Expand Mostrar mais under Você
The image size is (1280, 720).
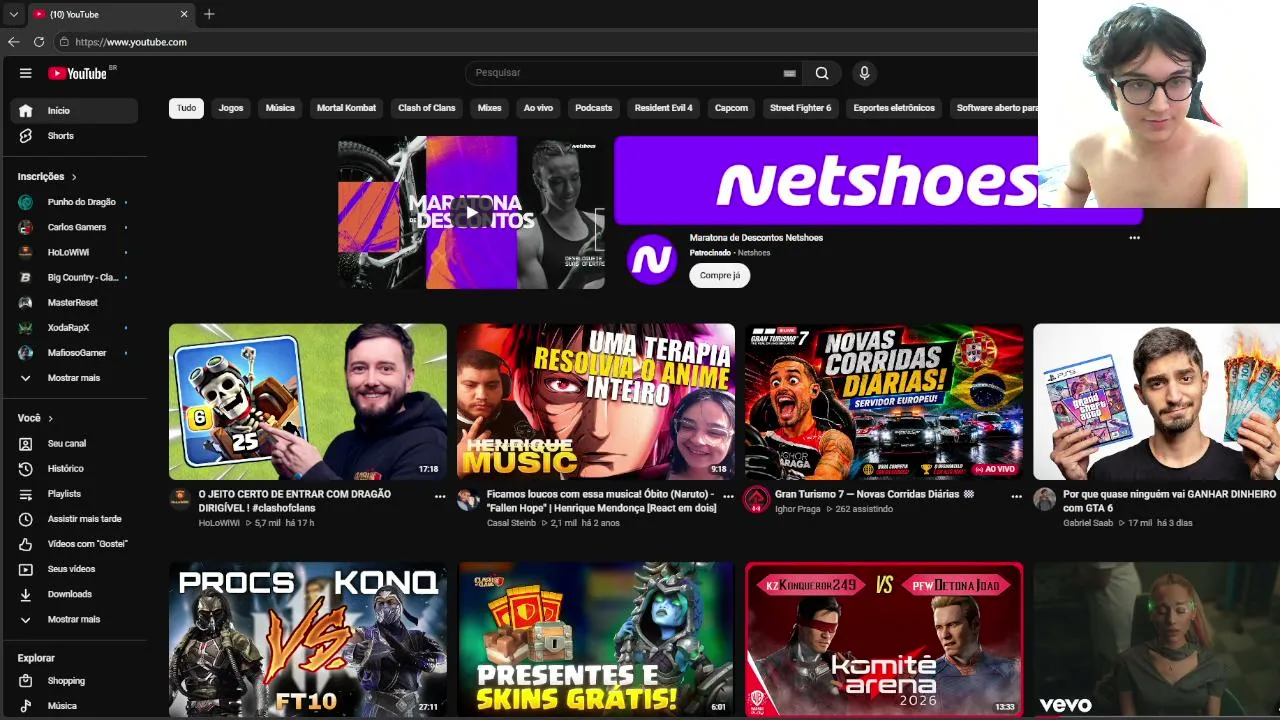[x=74, y=619]
